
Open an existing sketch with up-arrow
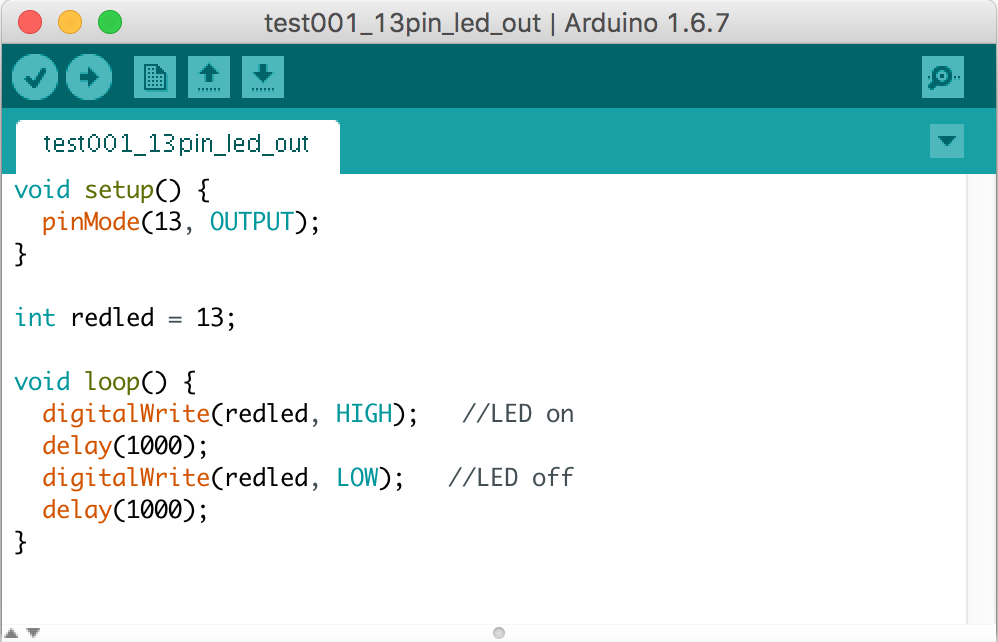point(209,77)
